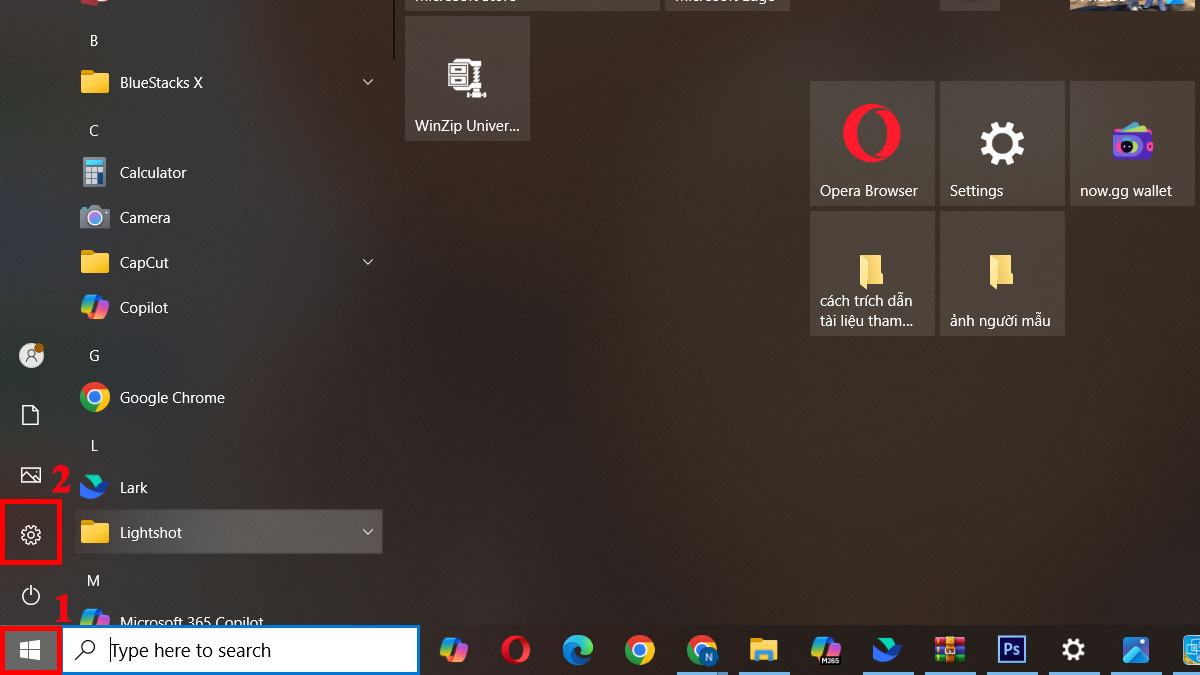This screenshot has height=675, width=1200.
Task: Open Copilot from the taskbar
Action: (x=453, y=651)
